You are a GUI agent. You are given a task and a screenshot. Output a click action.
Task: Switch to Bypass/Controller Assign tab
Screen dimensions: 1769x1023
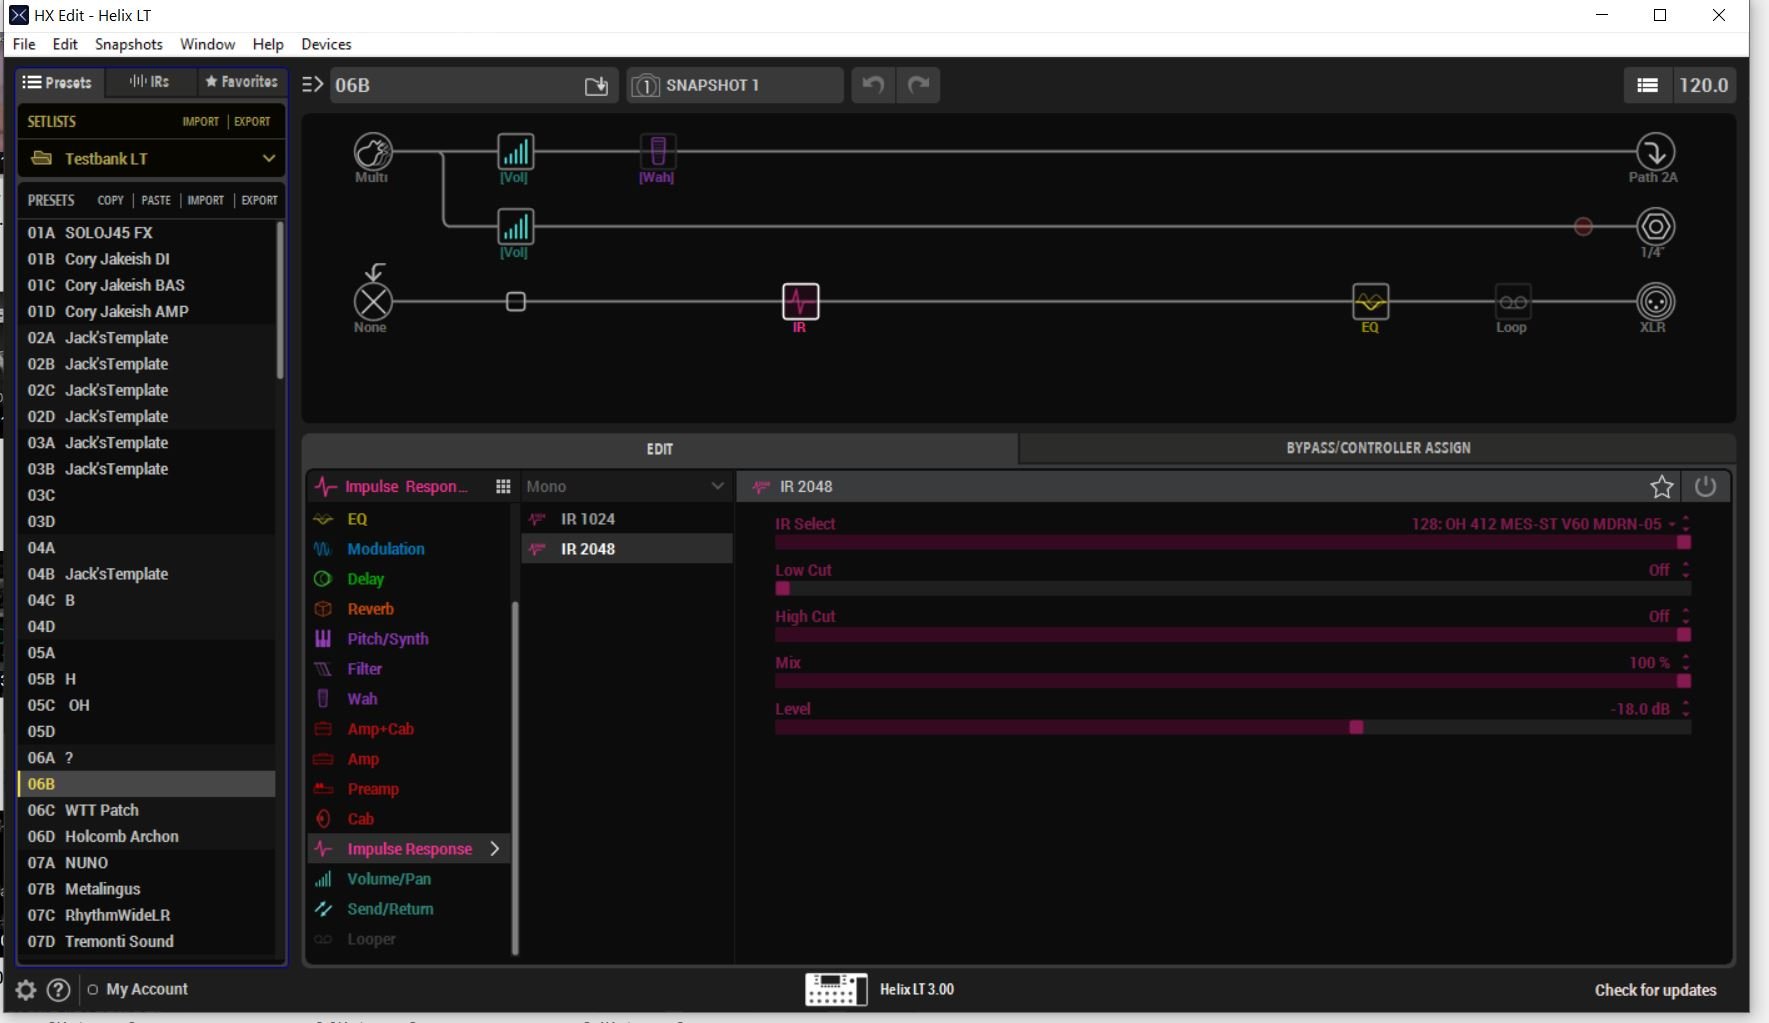(1377, 448)
